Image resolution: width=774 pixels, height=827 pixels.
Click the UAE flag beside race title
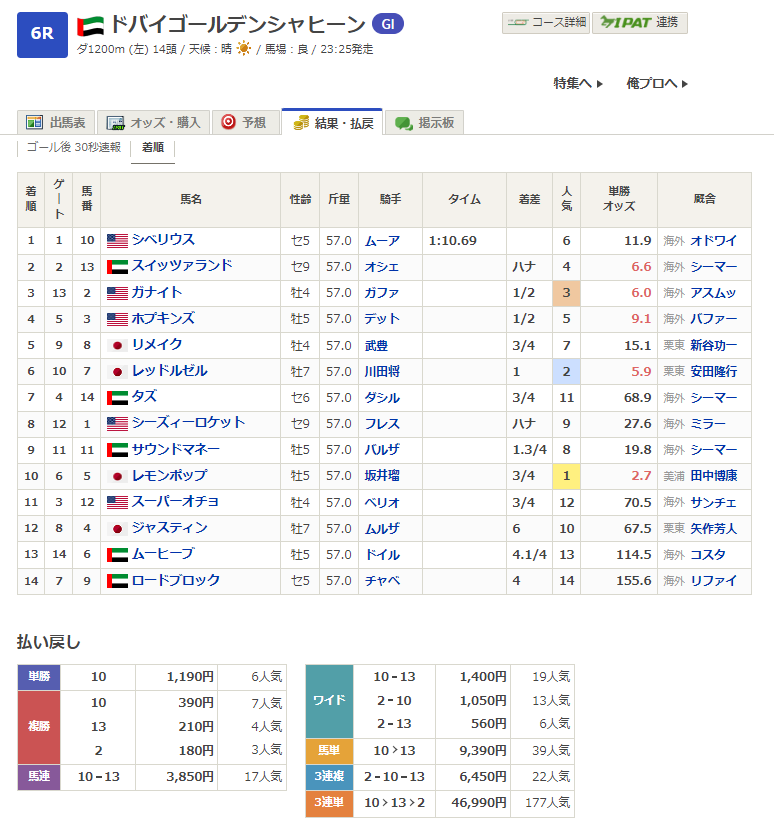pyautogui.click(x=90, y=25)
